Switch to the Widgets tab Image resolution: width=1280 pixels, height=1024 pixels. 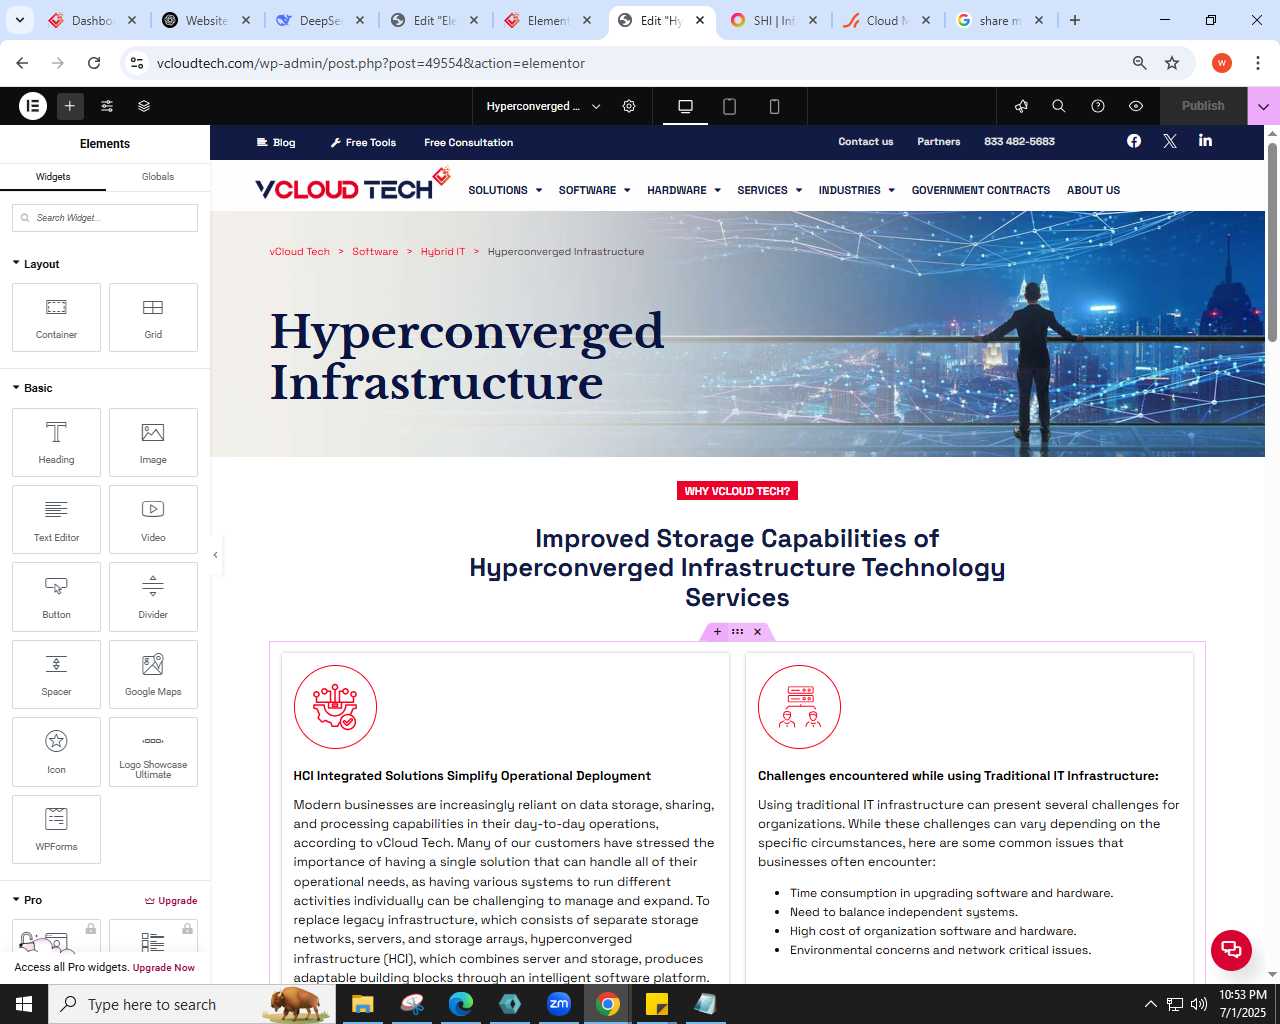click(x=53, y=177)
